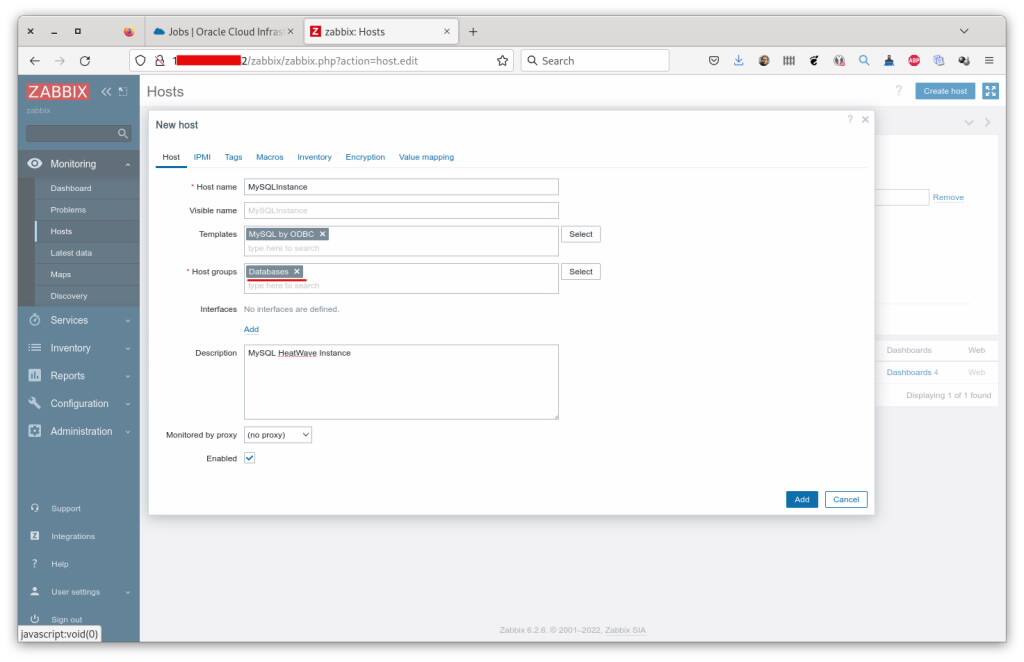Screen dimensions: 1024x662
Task: Click the Create host button
Action: click(945, 91)
